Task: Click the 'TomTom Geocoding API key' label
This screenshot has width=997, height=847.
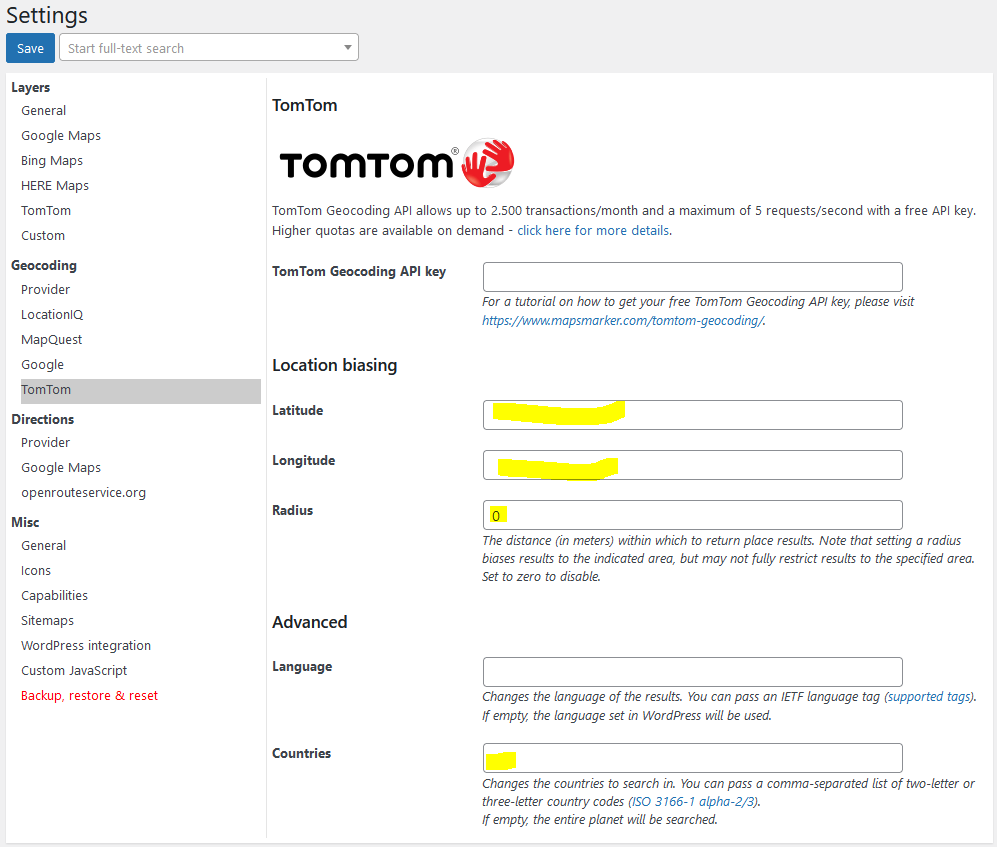Action: (359, 272)
